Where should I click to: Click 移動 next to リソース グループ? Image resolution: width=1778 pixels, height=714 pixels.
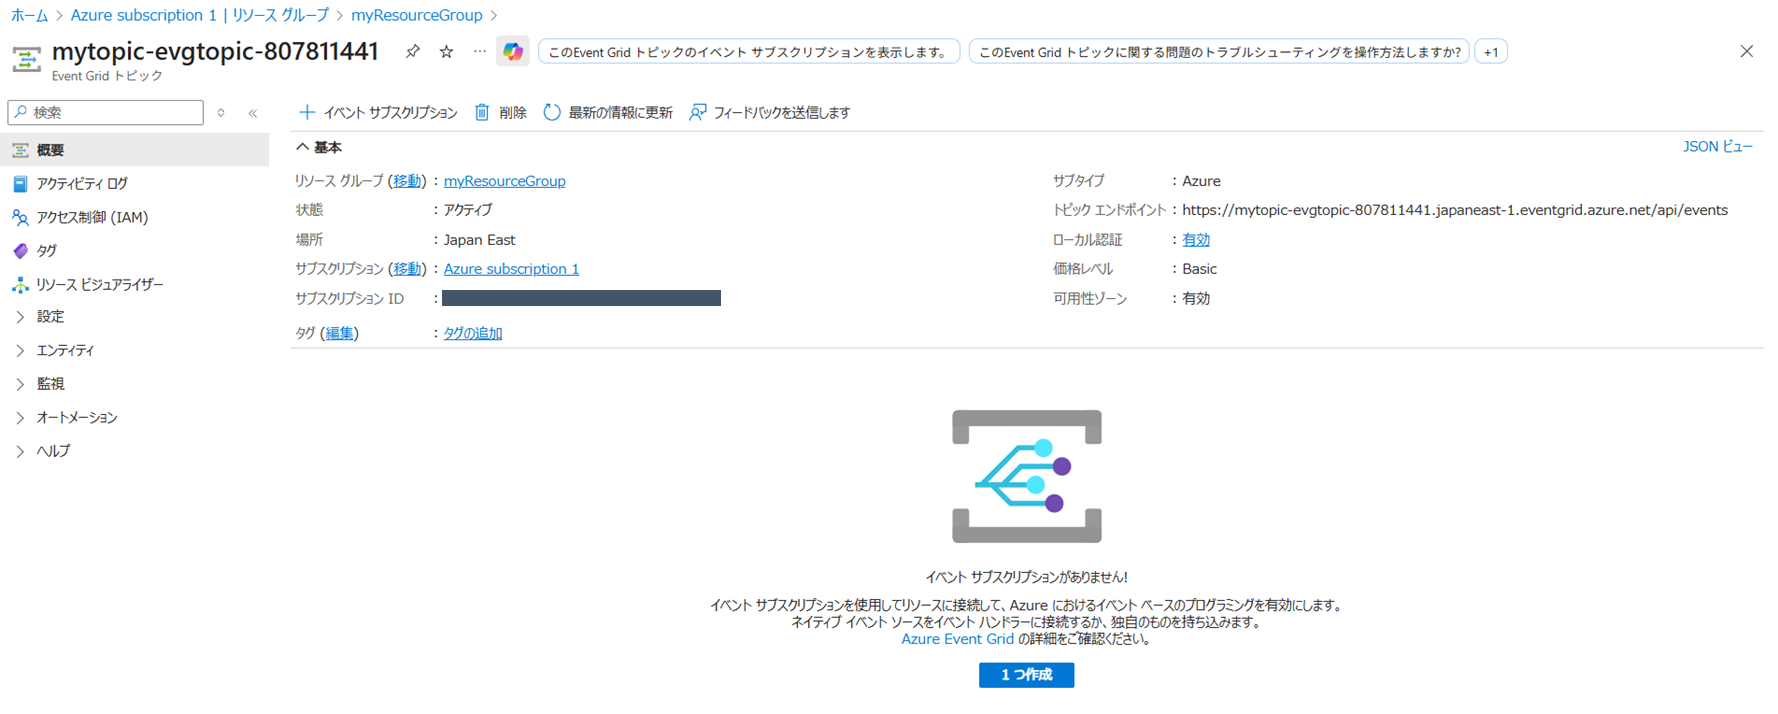(x=407, y=181)
